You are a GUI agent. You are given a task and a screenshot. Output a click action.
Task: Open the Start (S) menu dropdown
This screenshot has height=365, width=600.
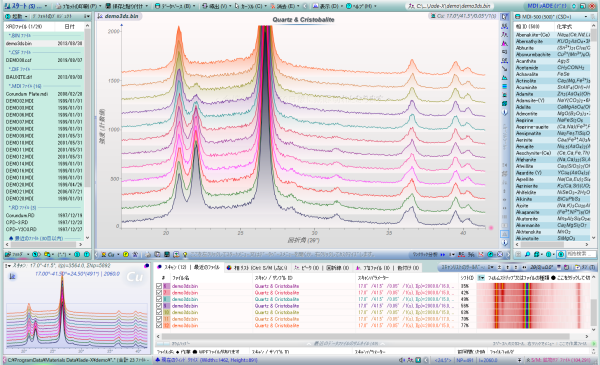(x=46, y=6)
